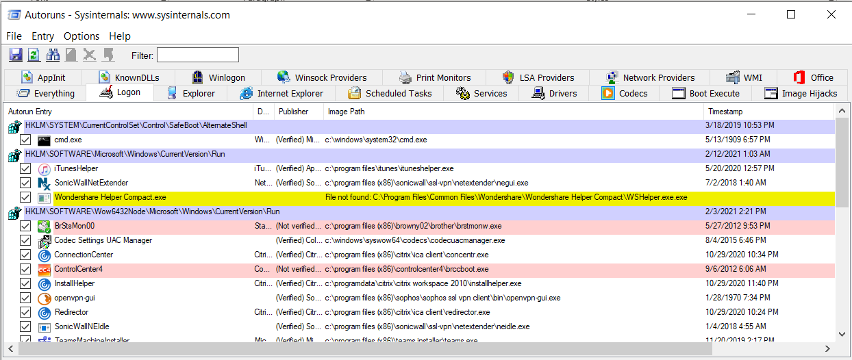Viewport: 852px width, 360px height.
Task: Click the BrStsMon00 green icon
Action: click(44, 226)
